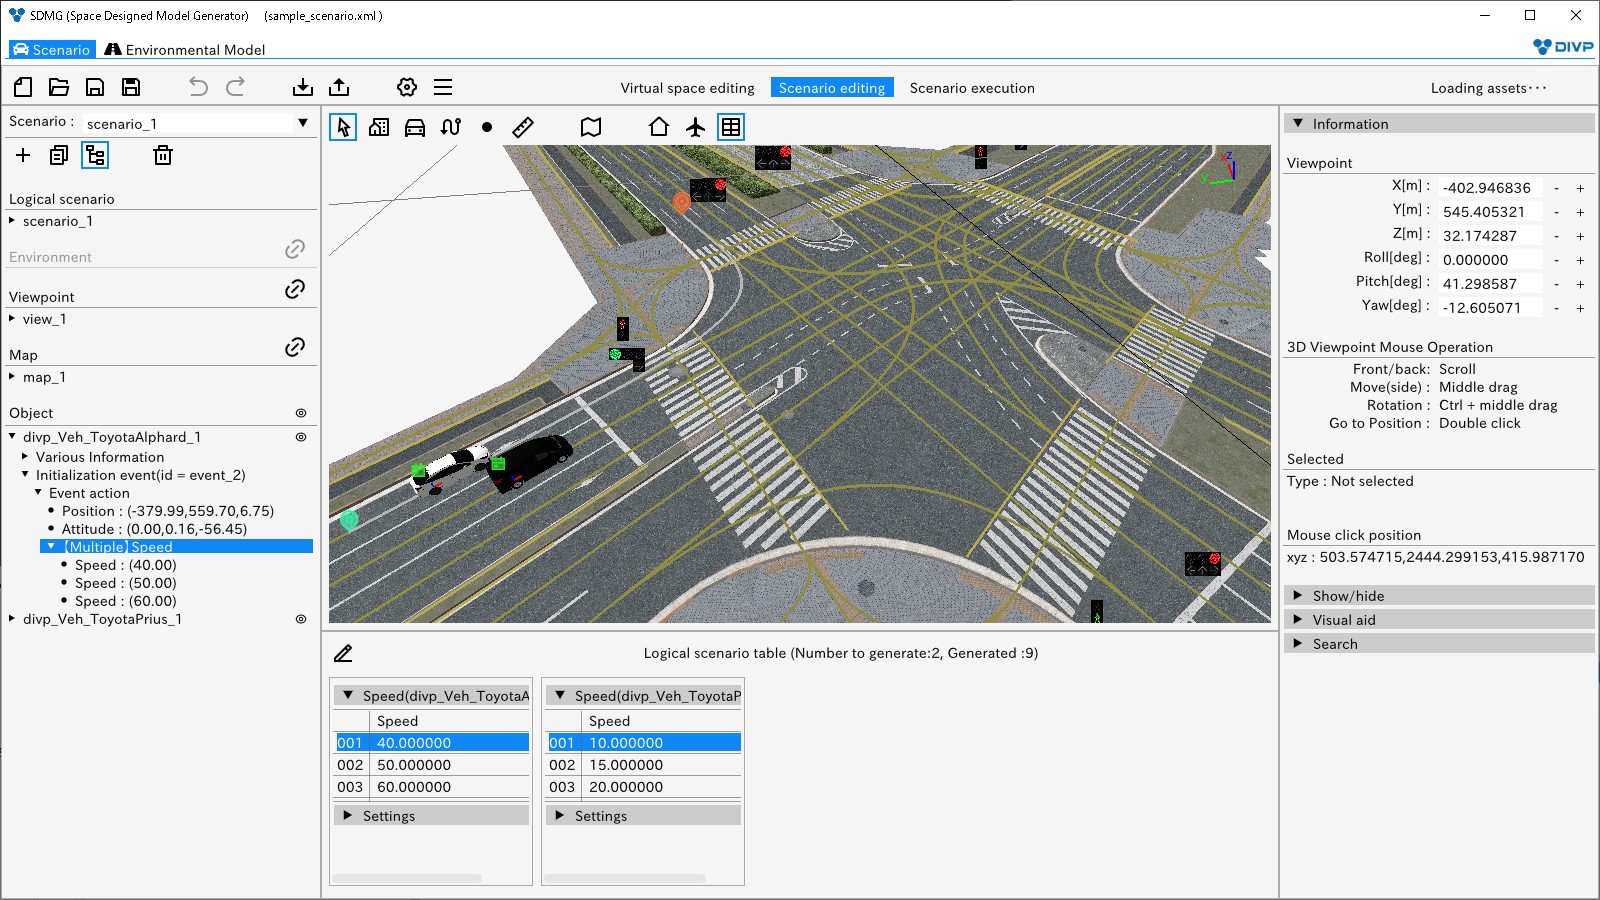This screenshot has width=1600, height=900.
Task: Expand the view_1 tree node
Action: pyautogui.click(x=12, y=319)
